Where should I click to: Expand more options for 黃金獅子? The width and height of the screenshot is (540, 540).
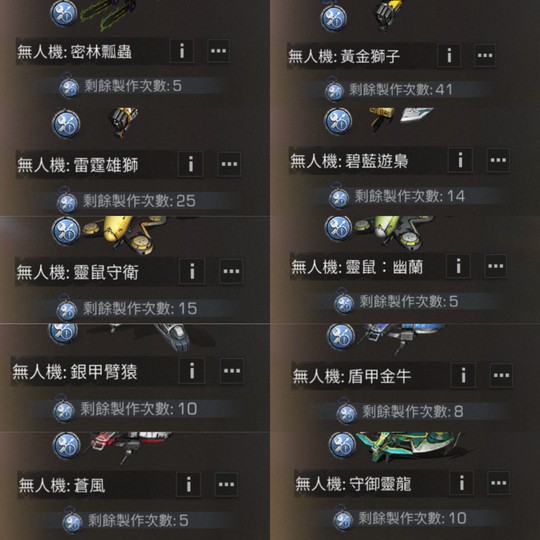[485, 55]
